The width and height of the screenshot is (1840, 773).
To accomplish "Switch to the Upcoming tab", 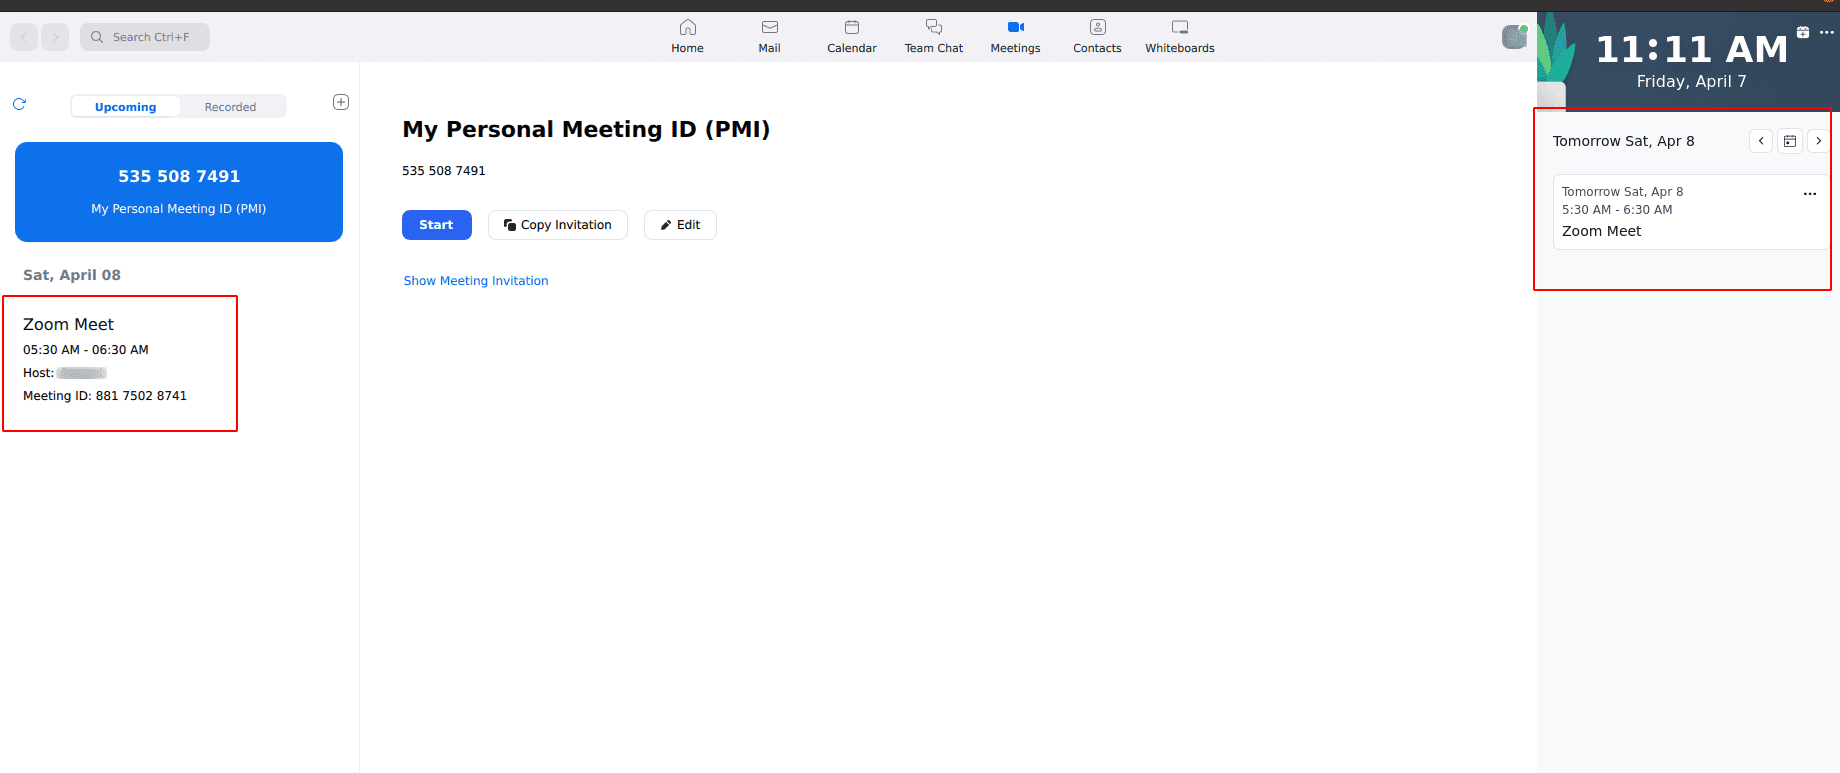I will [x=125, y=107].
